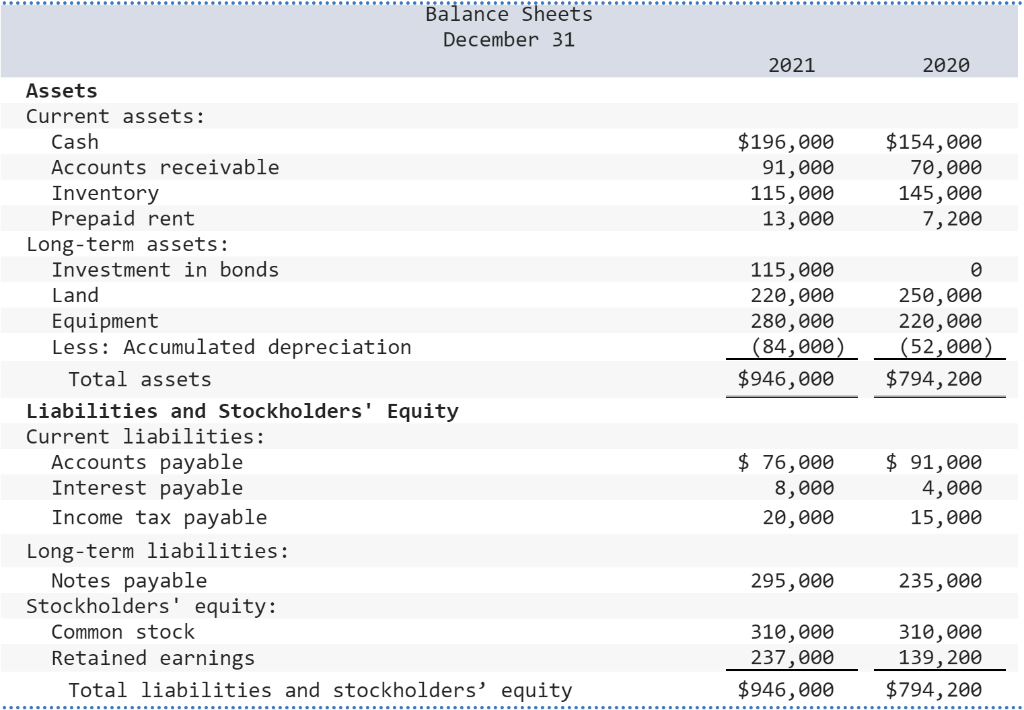Select "Less: Accumulated depreciation" label
Image resolution: width=1024 pixels, height=710 pixels.
pyautogui.click(x=231, y=347)
